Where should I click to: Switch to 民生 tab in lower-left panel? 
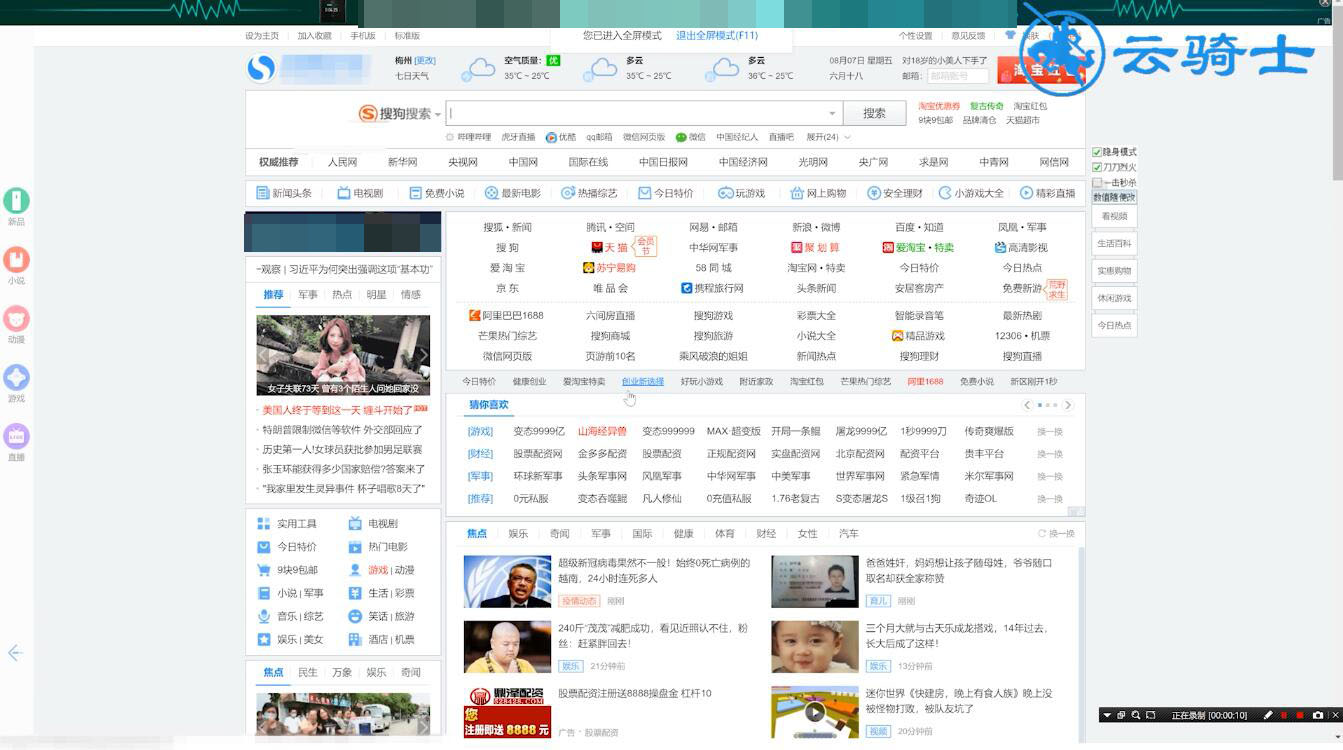pyautogui.click(x=308, y=673)
